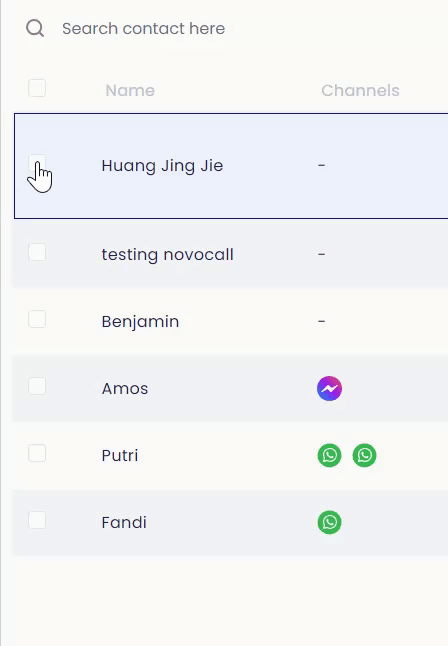Open contact Huang Jing Jie

pyautogui.click(x=162, y=166)
